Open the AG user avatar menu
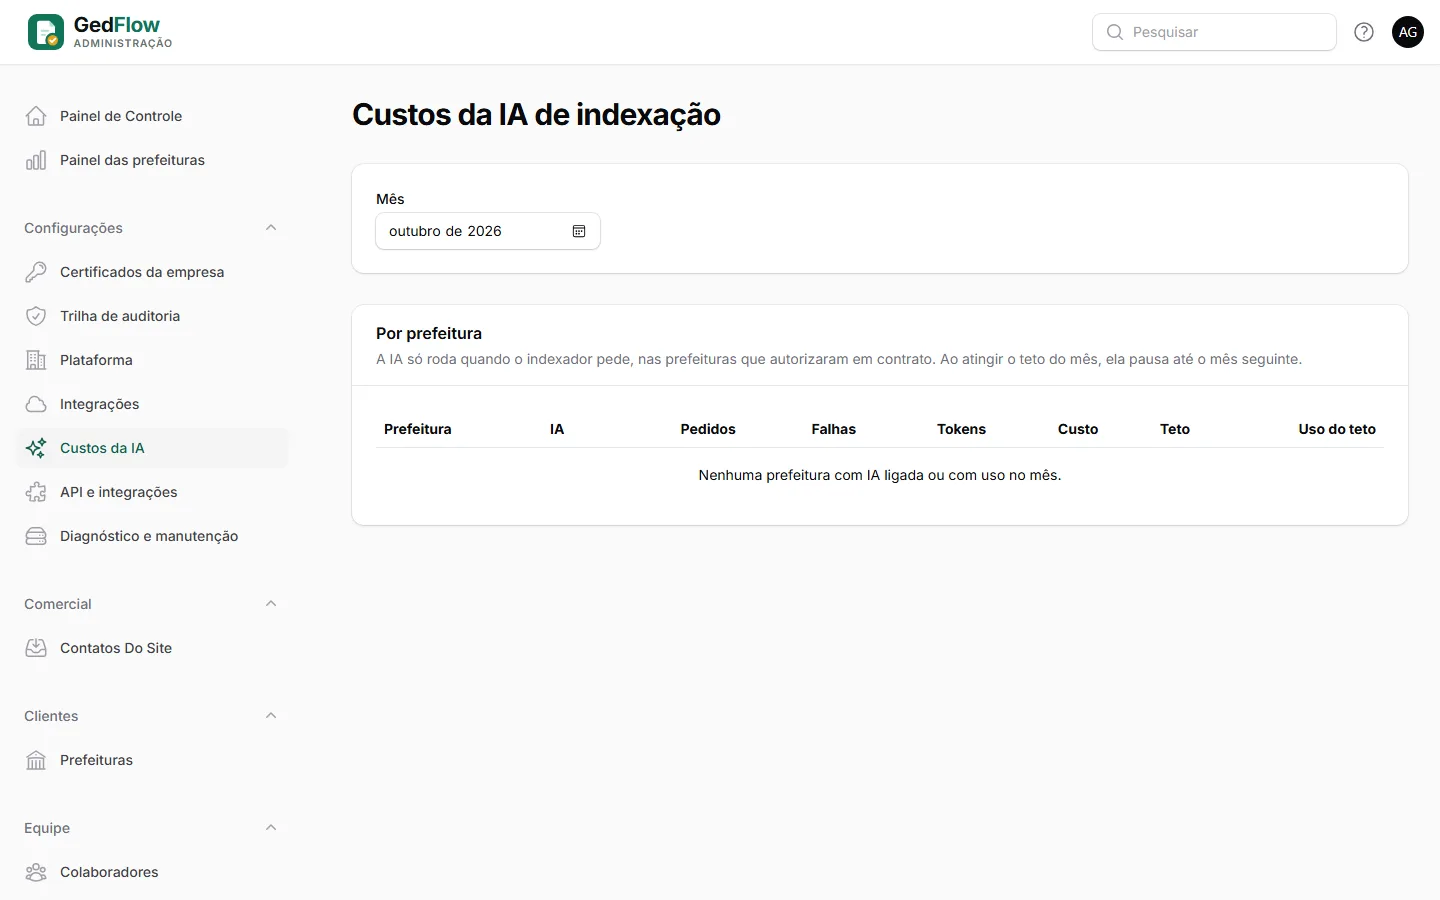Image resolution: width=1440 pixels, height=900 pixels. click(x=1408, y=32)
